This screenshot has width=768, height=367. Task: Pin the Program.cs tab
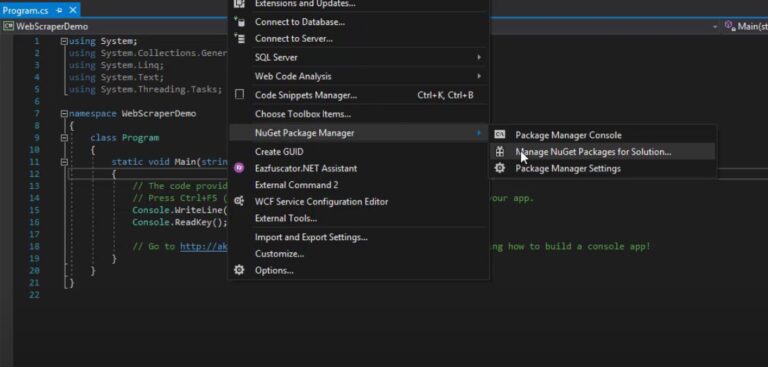pos(59,10)
